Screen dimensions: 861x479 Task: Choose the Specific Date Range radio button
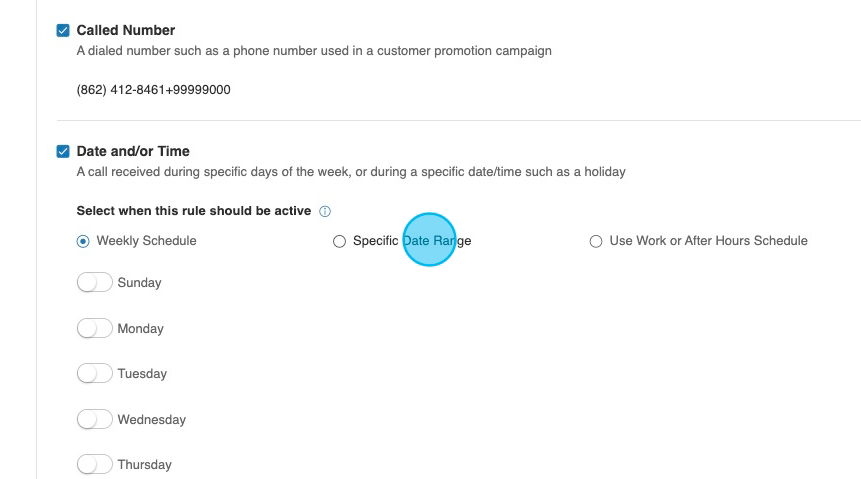339,241
